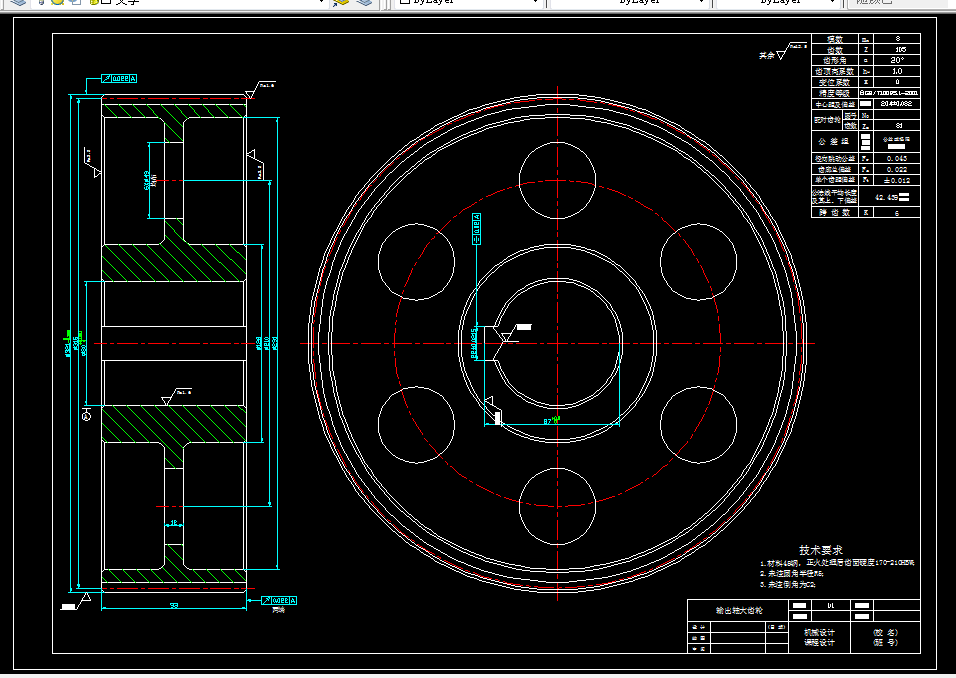Select the 齿数 label in parameter table
The image size is (956, 678).
point(835,50)
